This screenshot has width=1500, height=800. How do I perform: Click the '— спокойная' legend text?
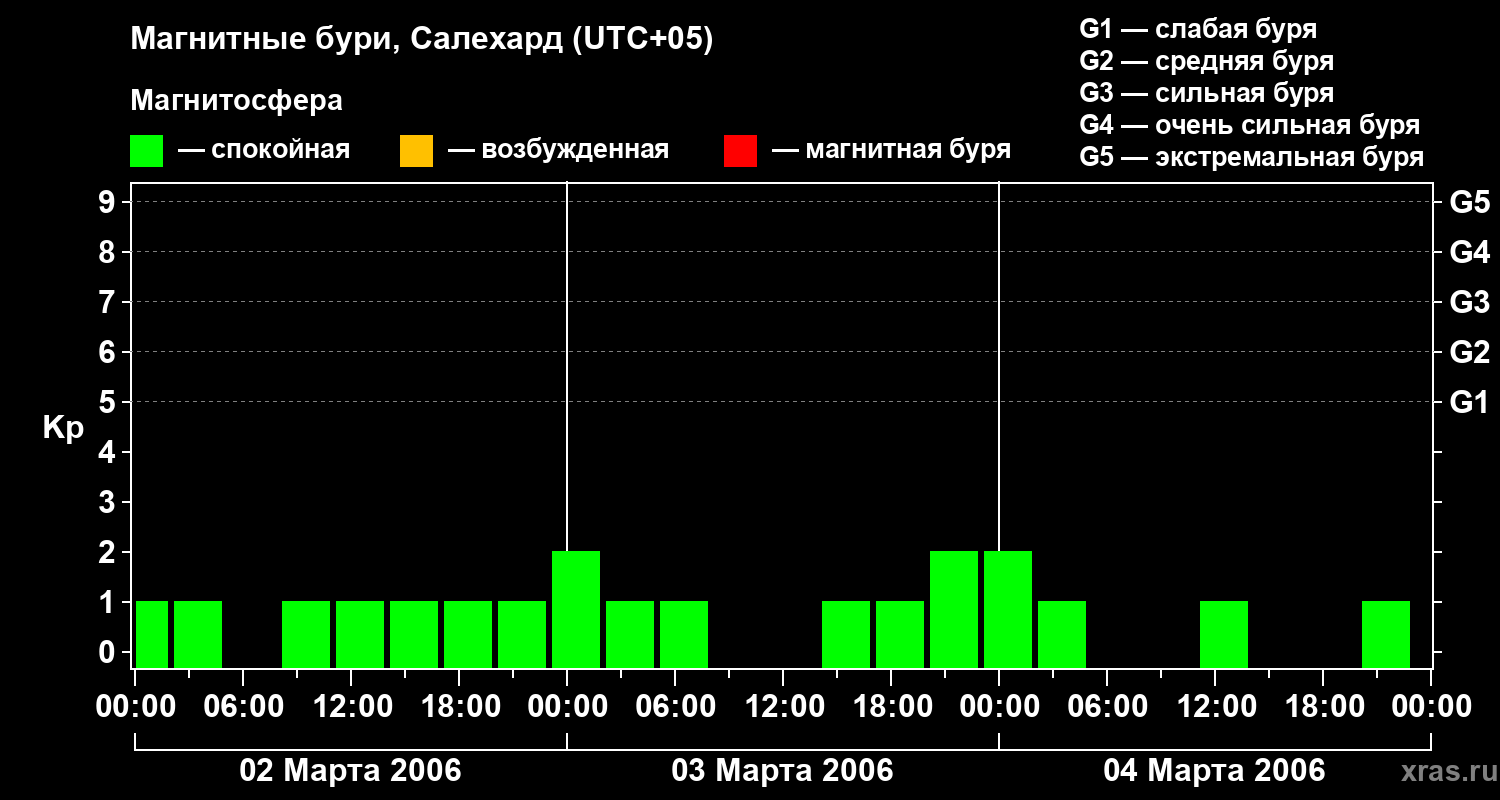[x=264, y=150]
